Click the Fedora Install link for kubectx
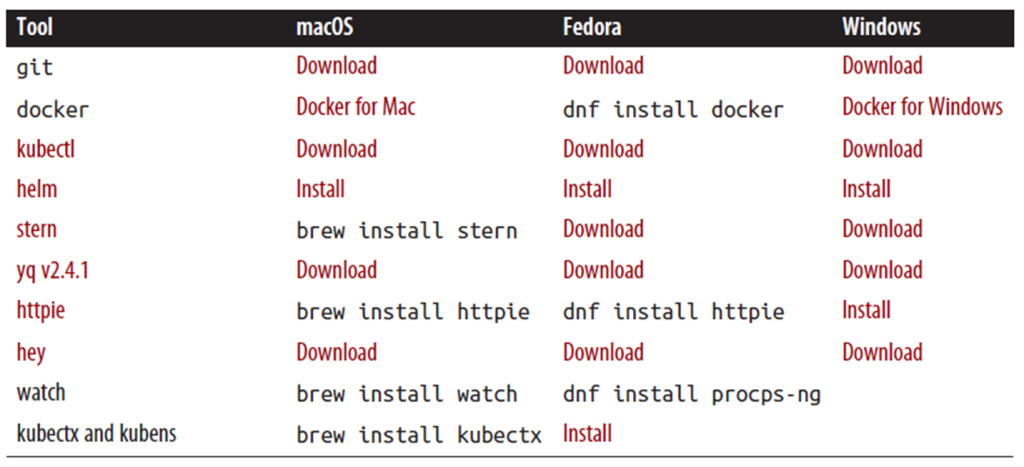Viewport: 1024px width, 467px height. click(587, 433)
